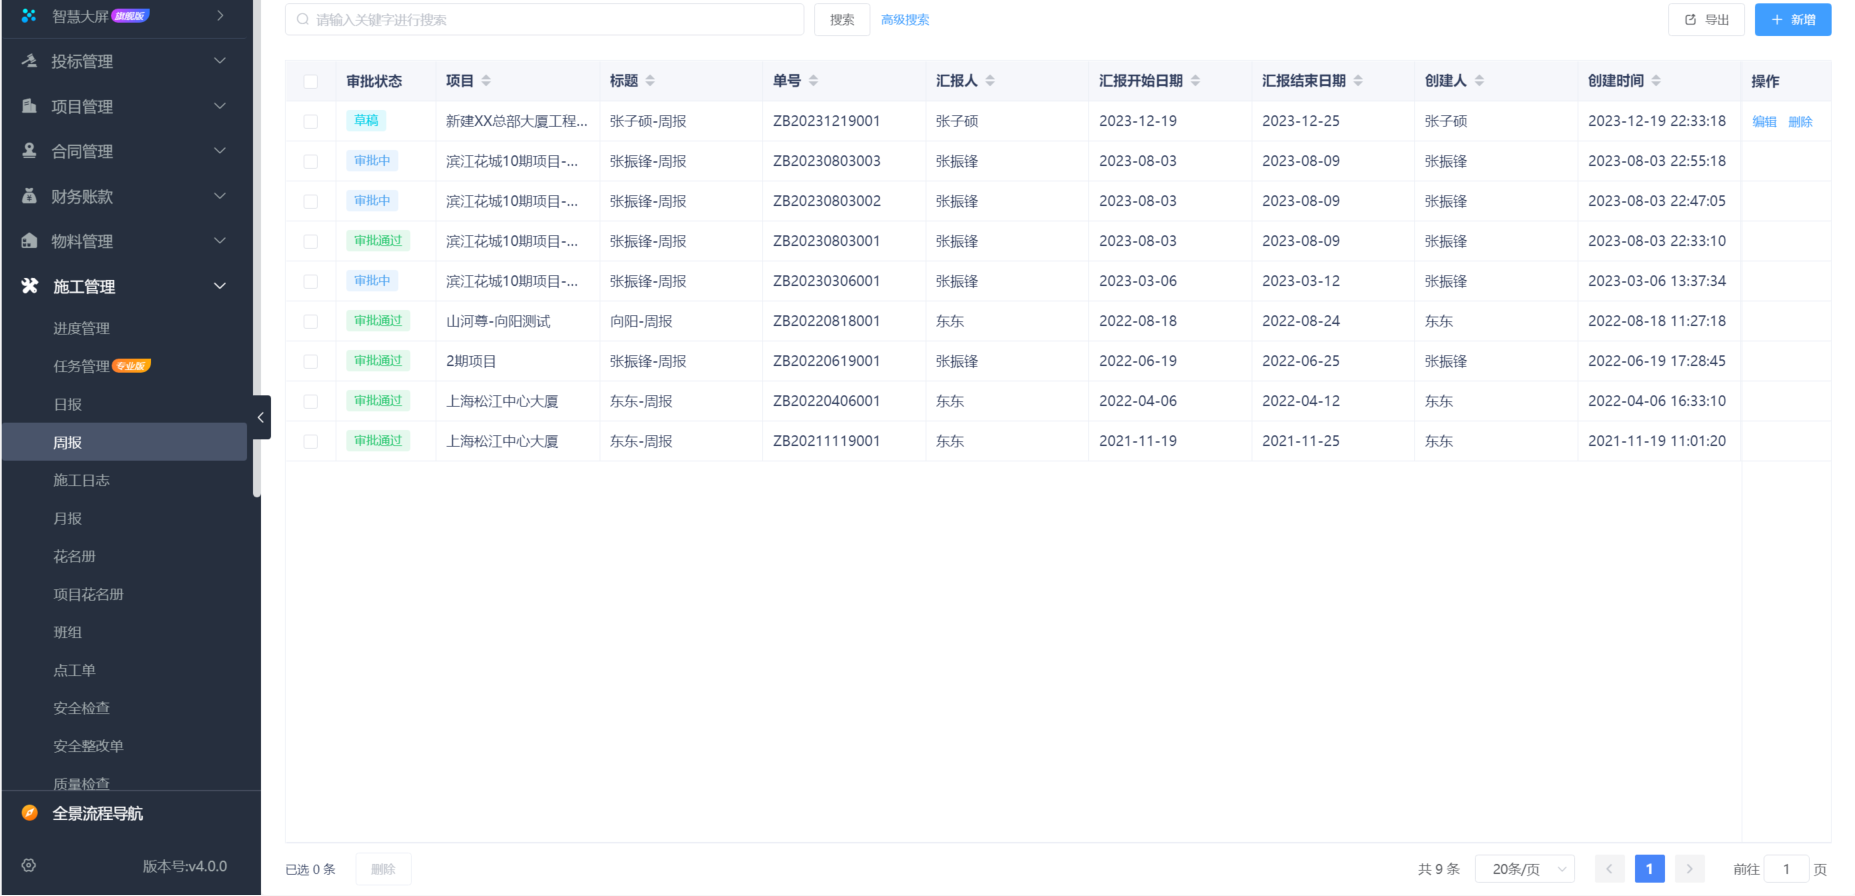The image size is (1855, 896).
Task: Tick the select-all checkbox in table header
Action: (311, 81)
